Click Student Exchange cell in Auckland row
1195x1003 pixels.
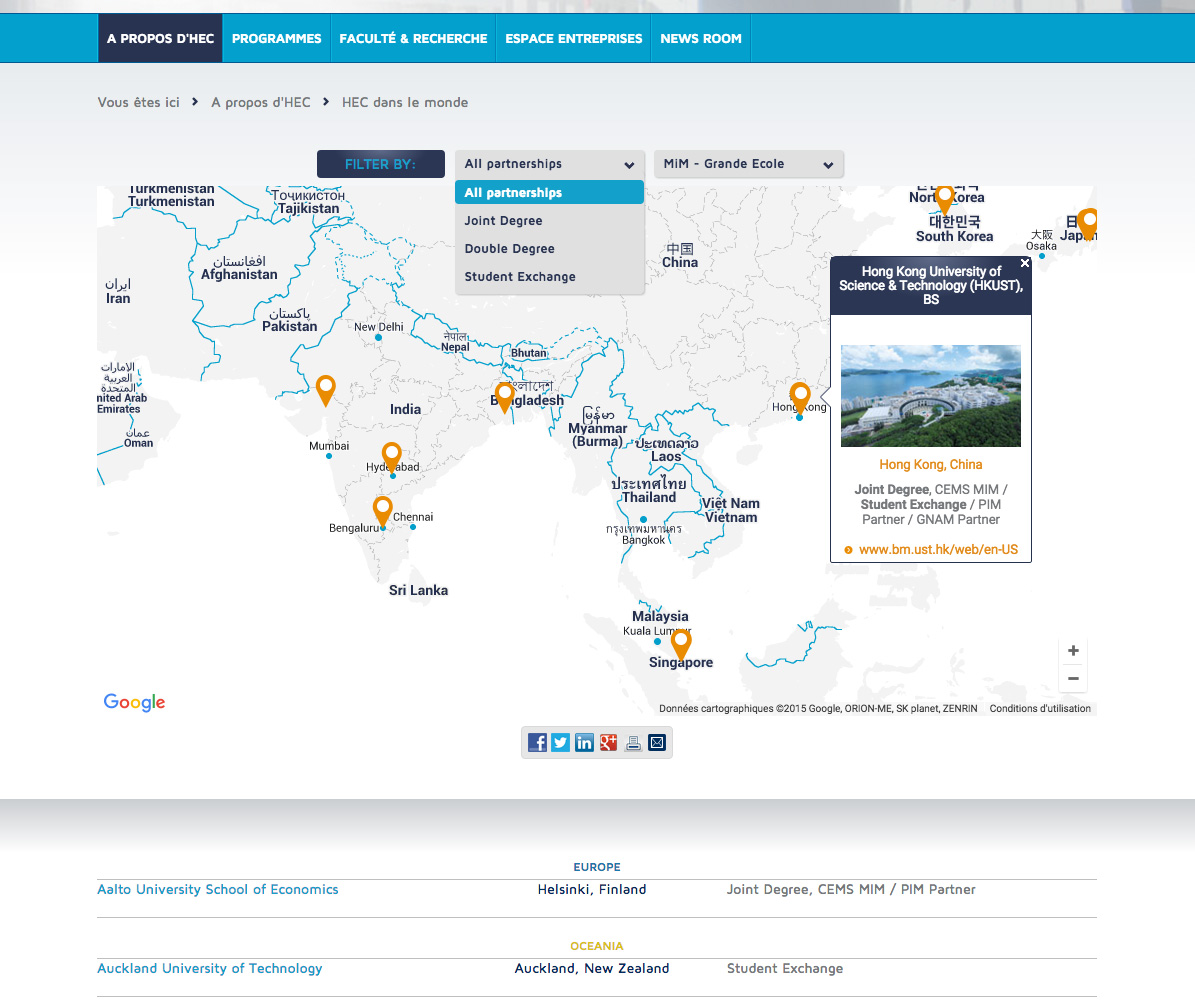785,969
